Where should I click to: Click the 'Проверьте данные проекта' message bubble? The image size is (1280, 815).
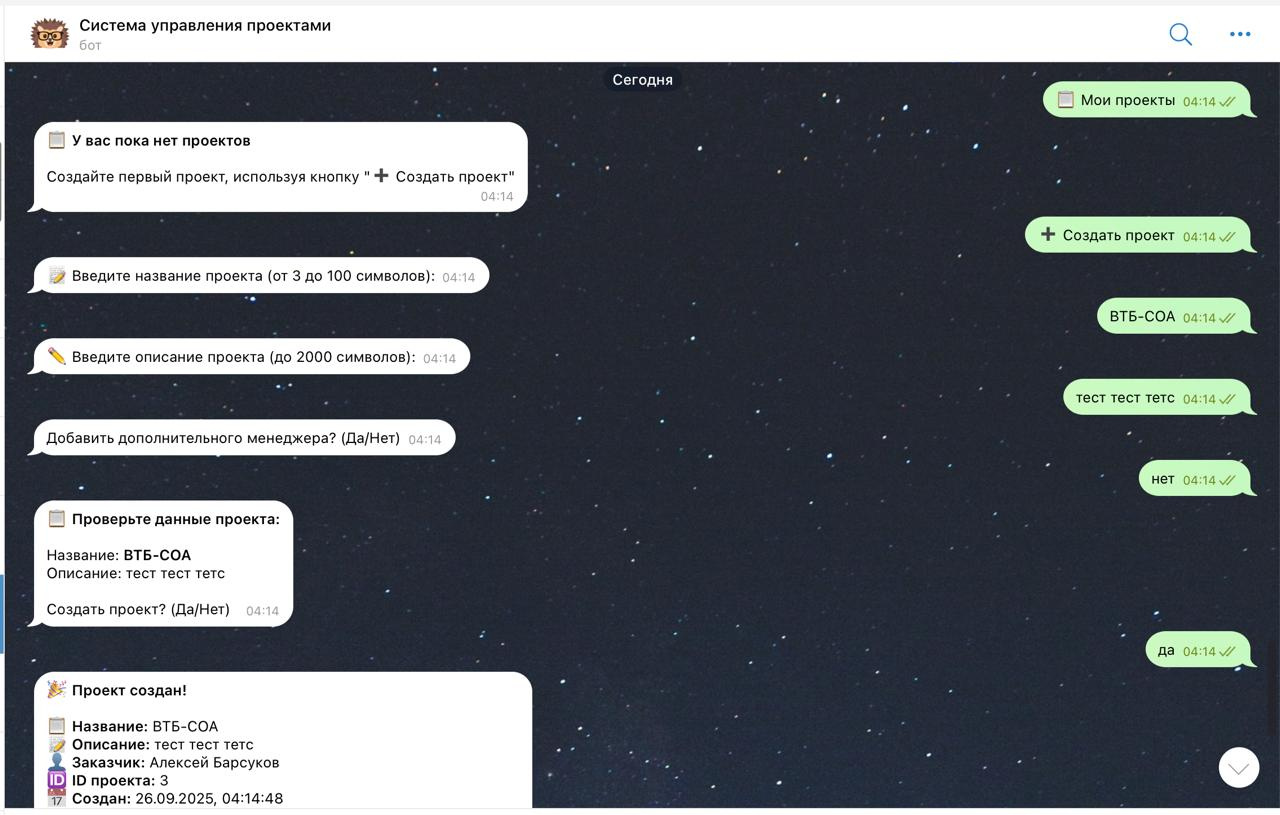point(164,564)
